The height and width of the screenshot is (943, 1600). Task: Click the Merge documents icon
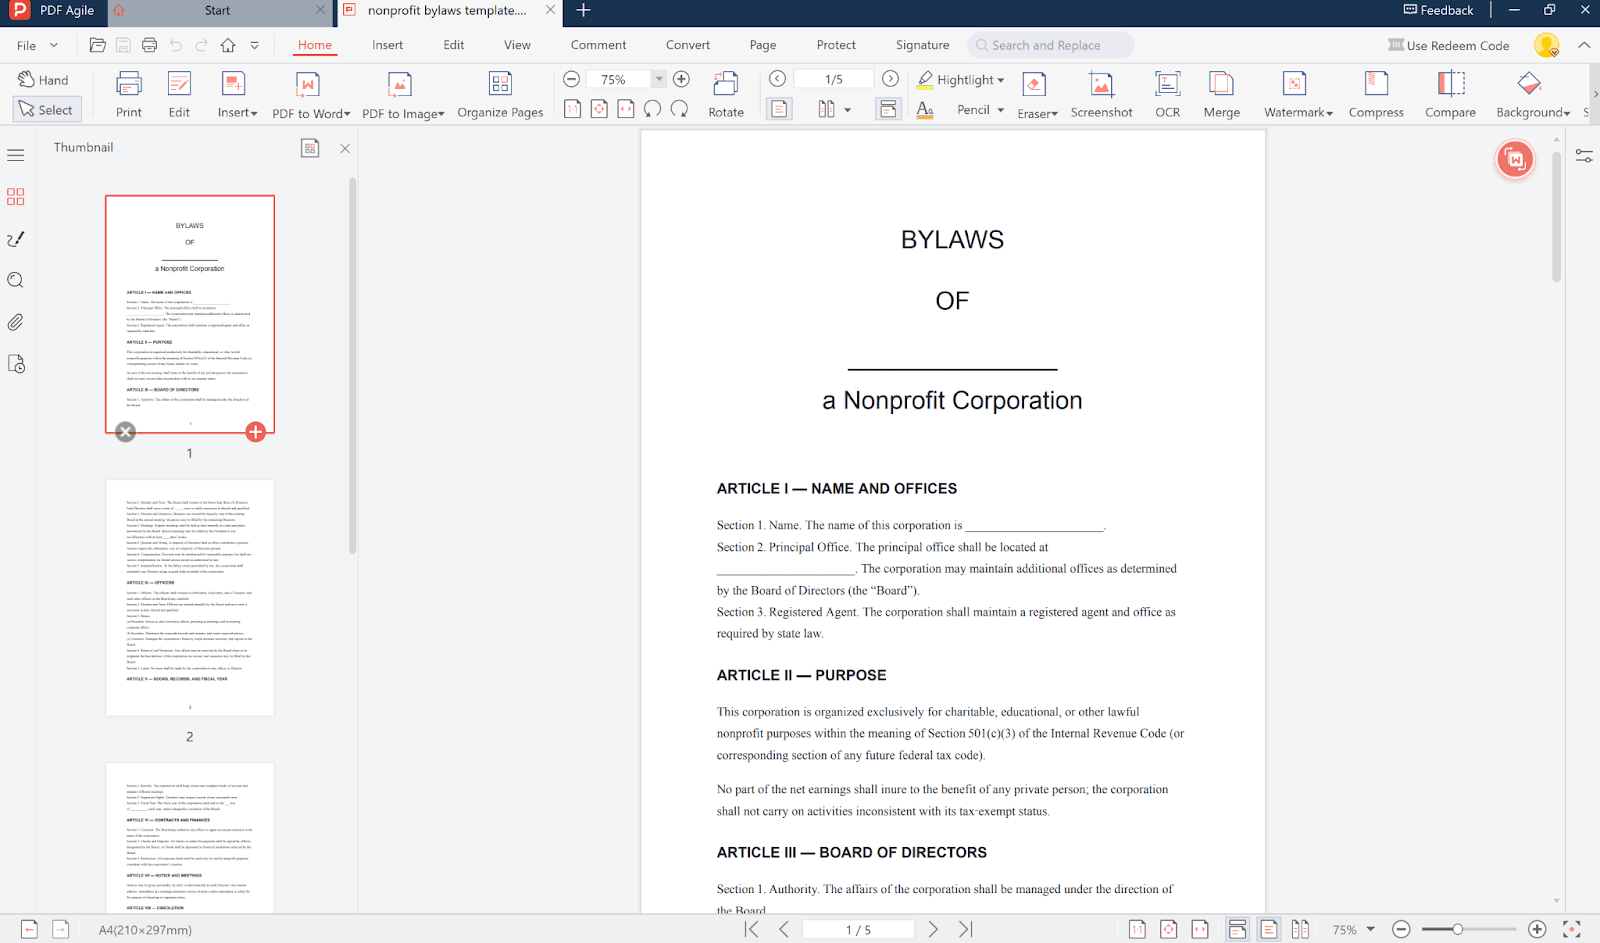point(1221,85)
